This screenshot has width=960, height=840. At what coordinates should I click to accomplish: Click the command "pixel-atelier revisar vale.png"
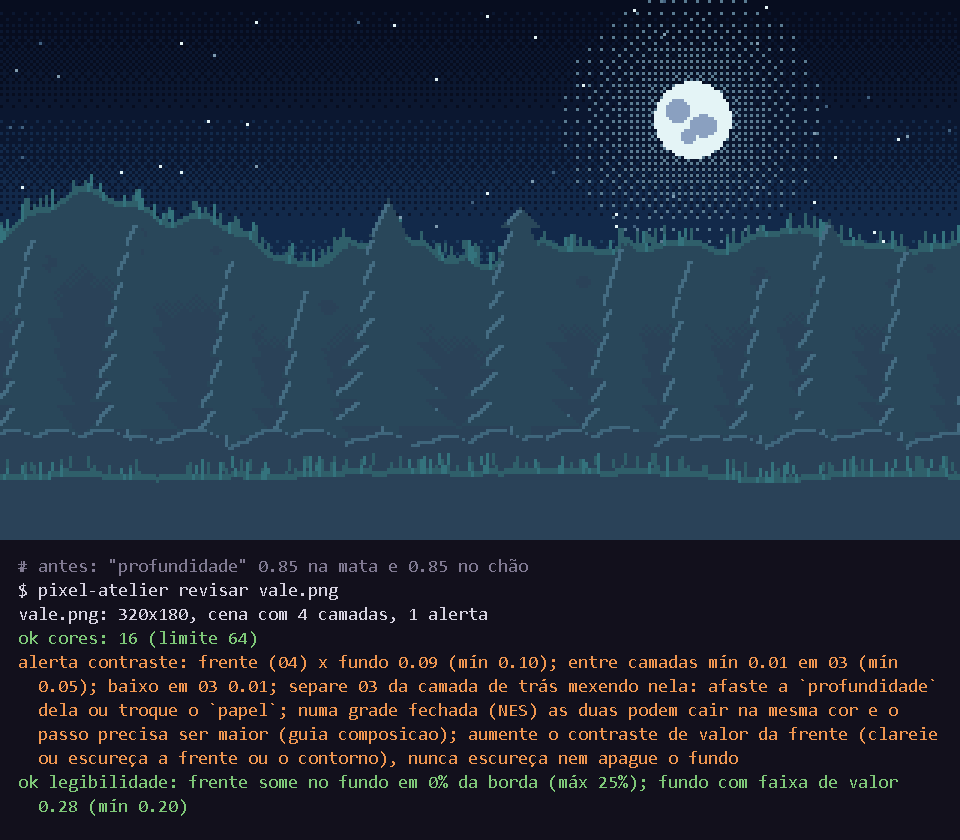pos(188,590)
